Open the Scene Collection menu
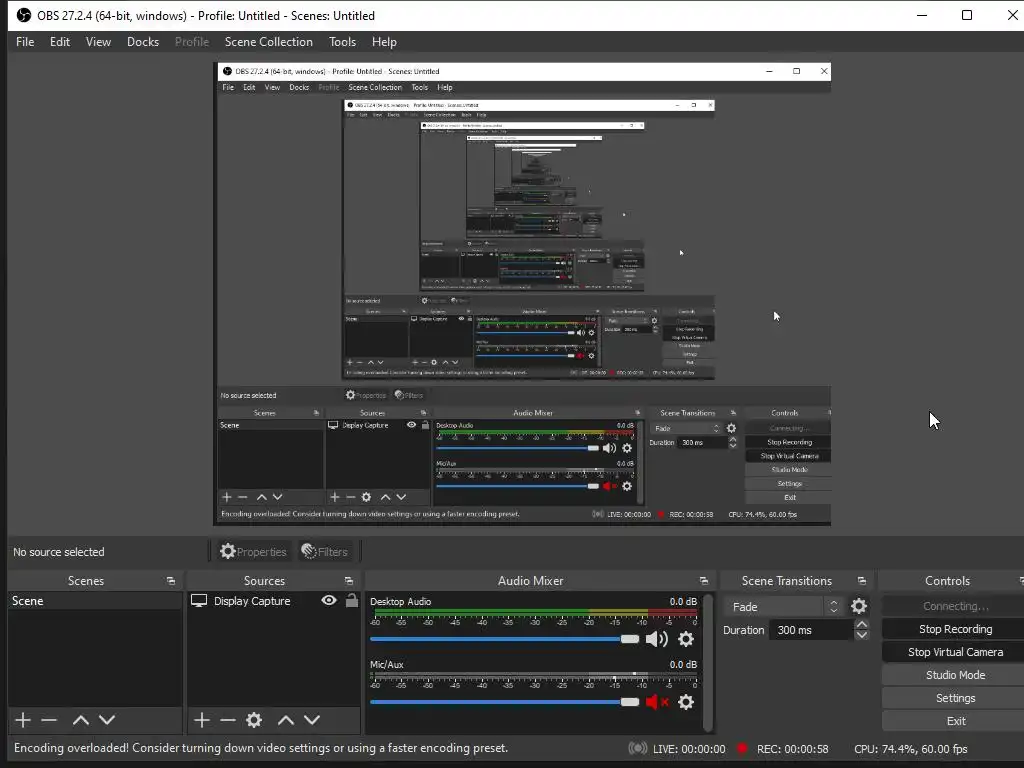The image size is (1024, 768). 268,42
